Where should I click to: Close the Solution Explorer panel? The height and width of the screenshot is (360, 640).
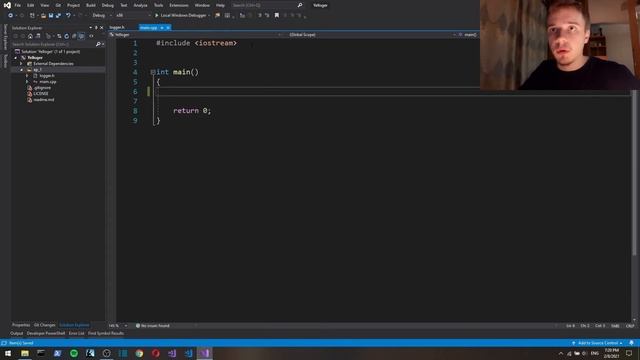point(102,28)
